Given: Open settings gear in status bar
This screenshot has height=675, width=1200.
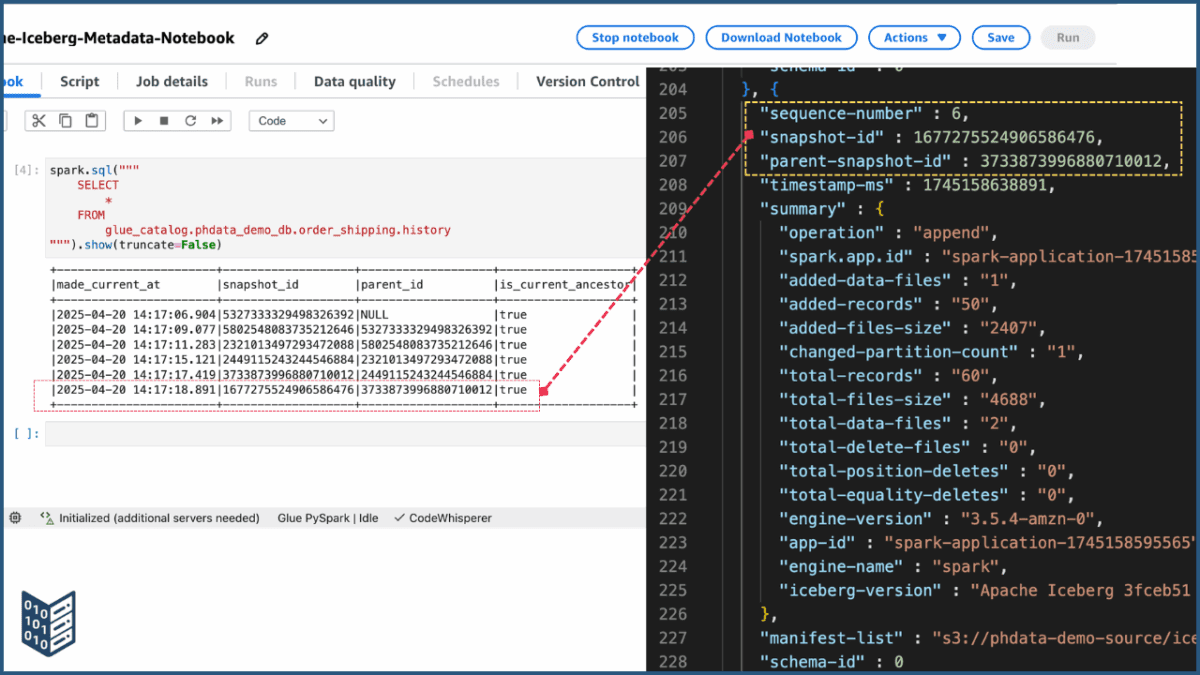Looking at the screenshot, I should point(16,517).
